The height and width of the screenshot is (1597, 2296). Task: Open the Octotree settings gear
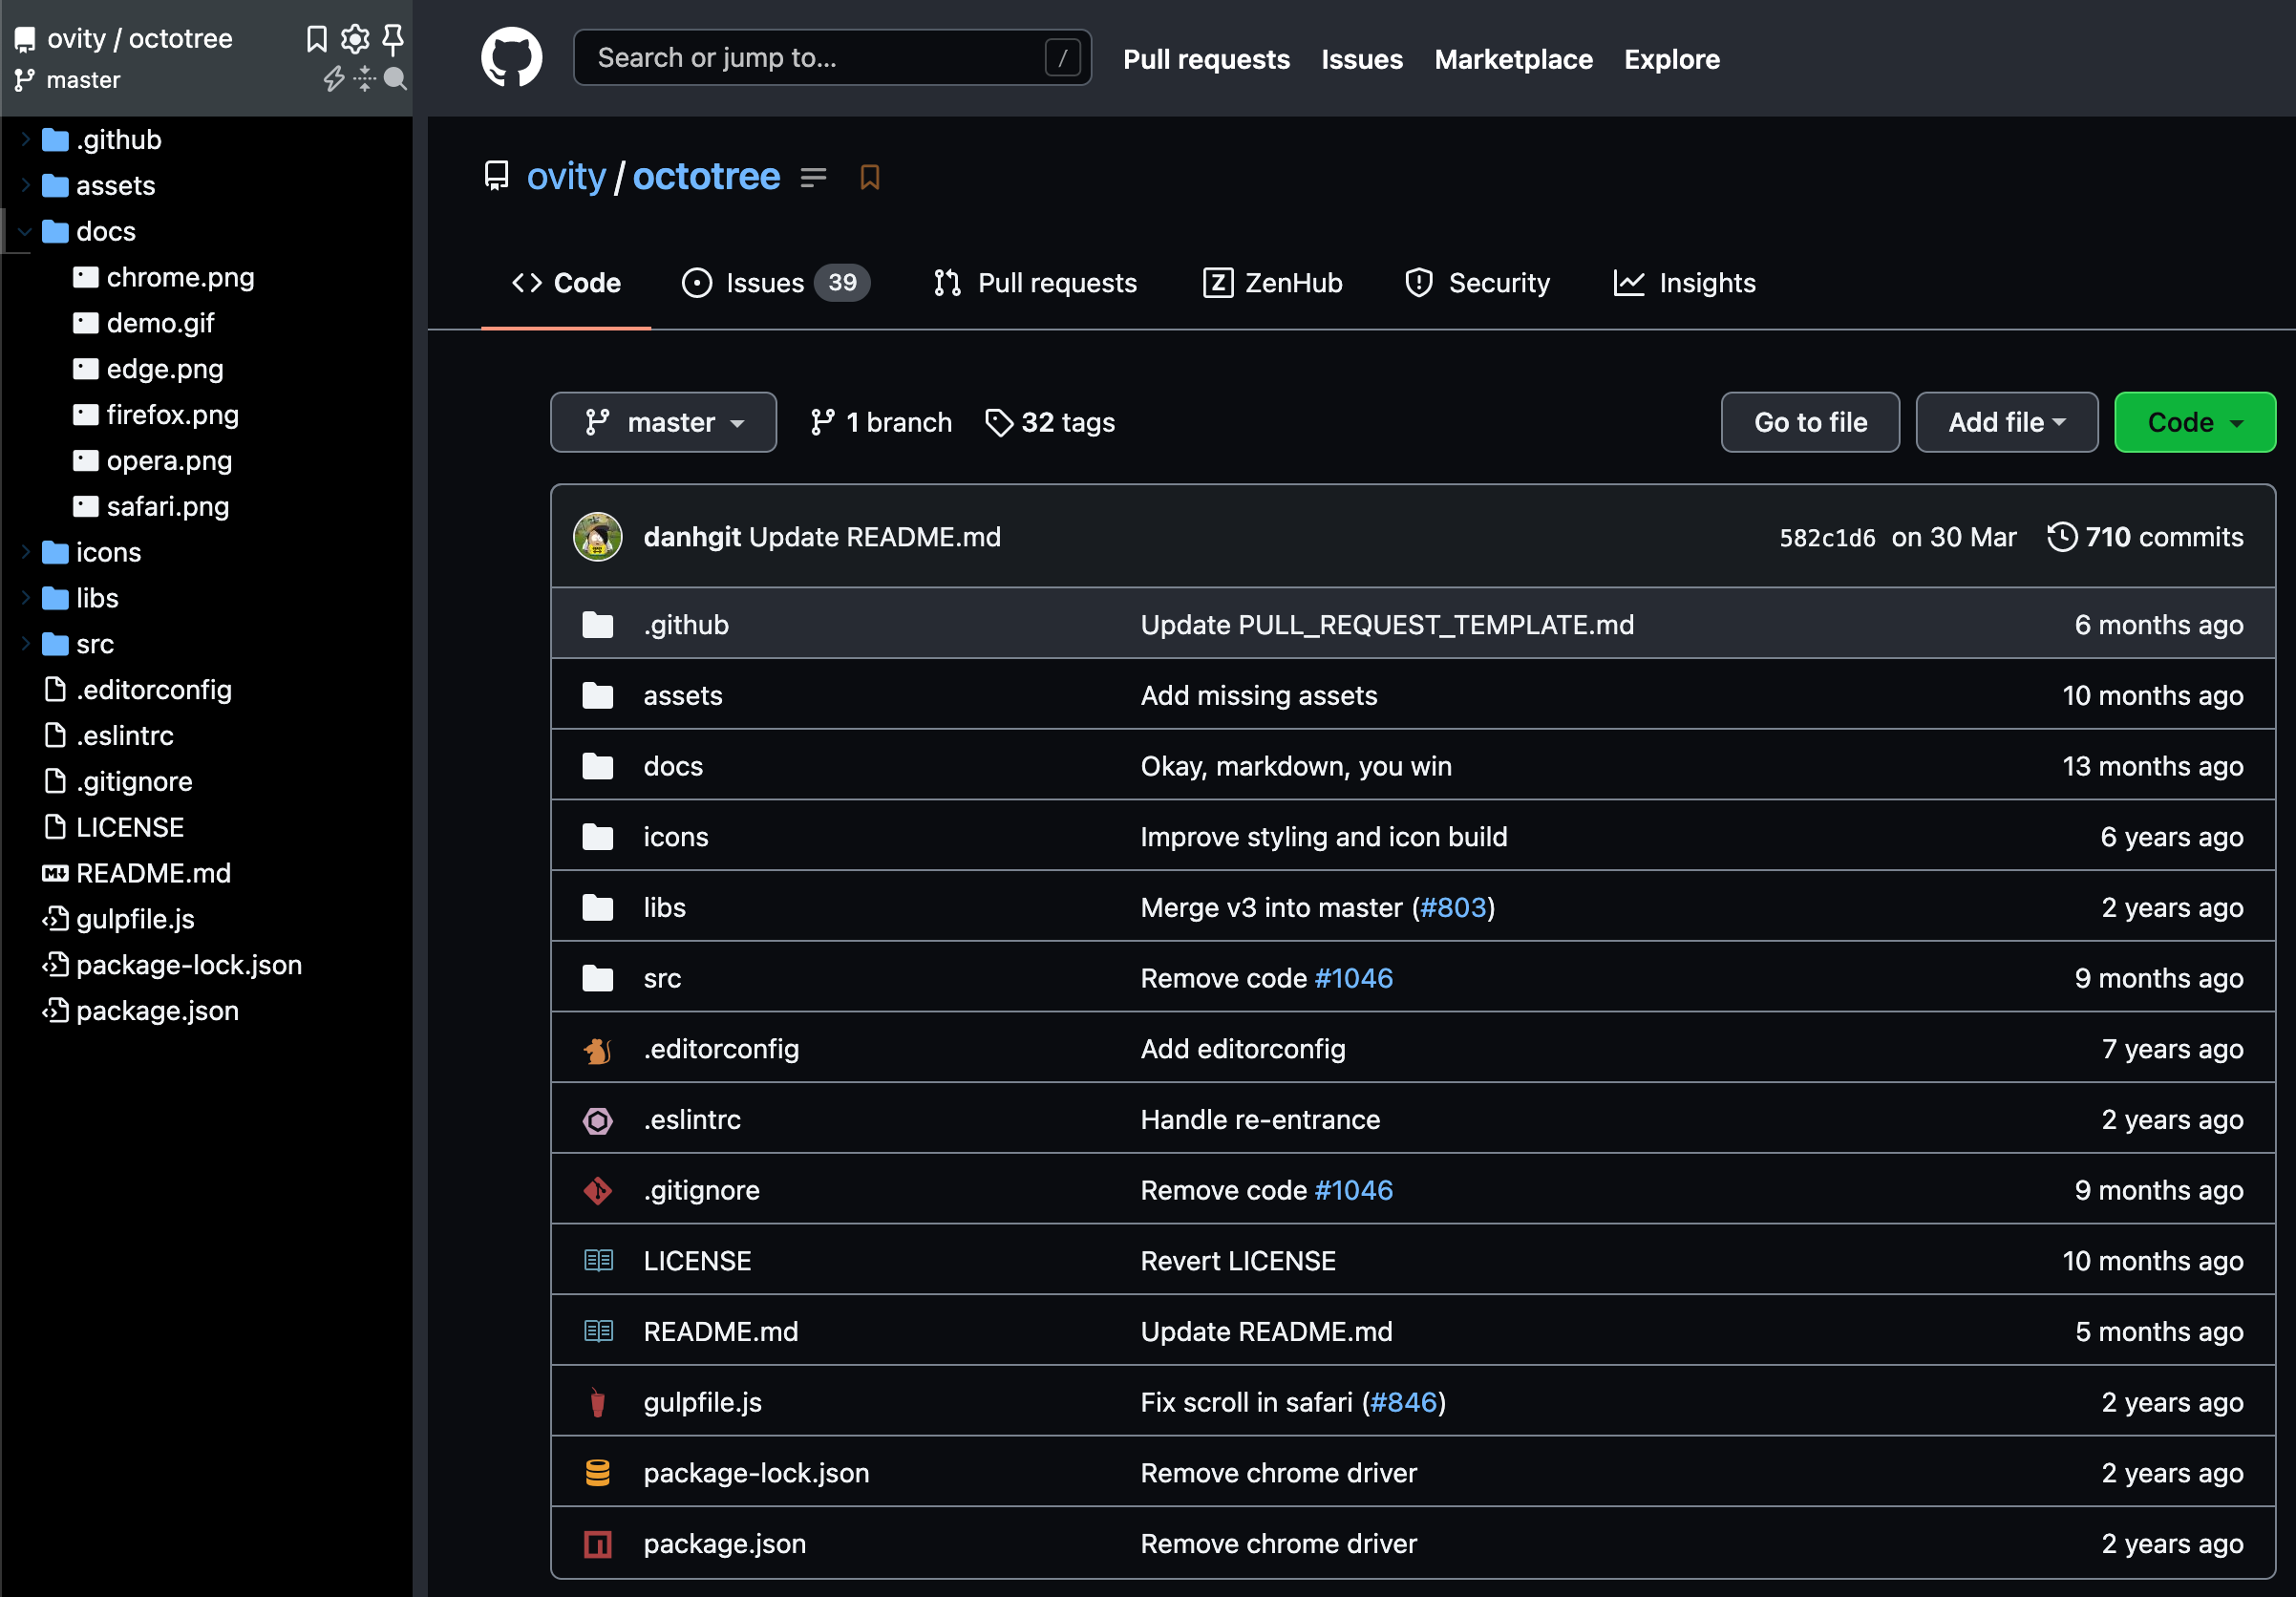coord(355,38)
